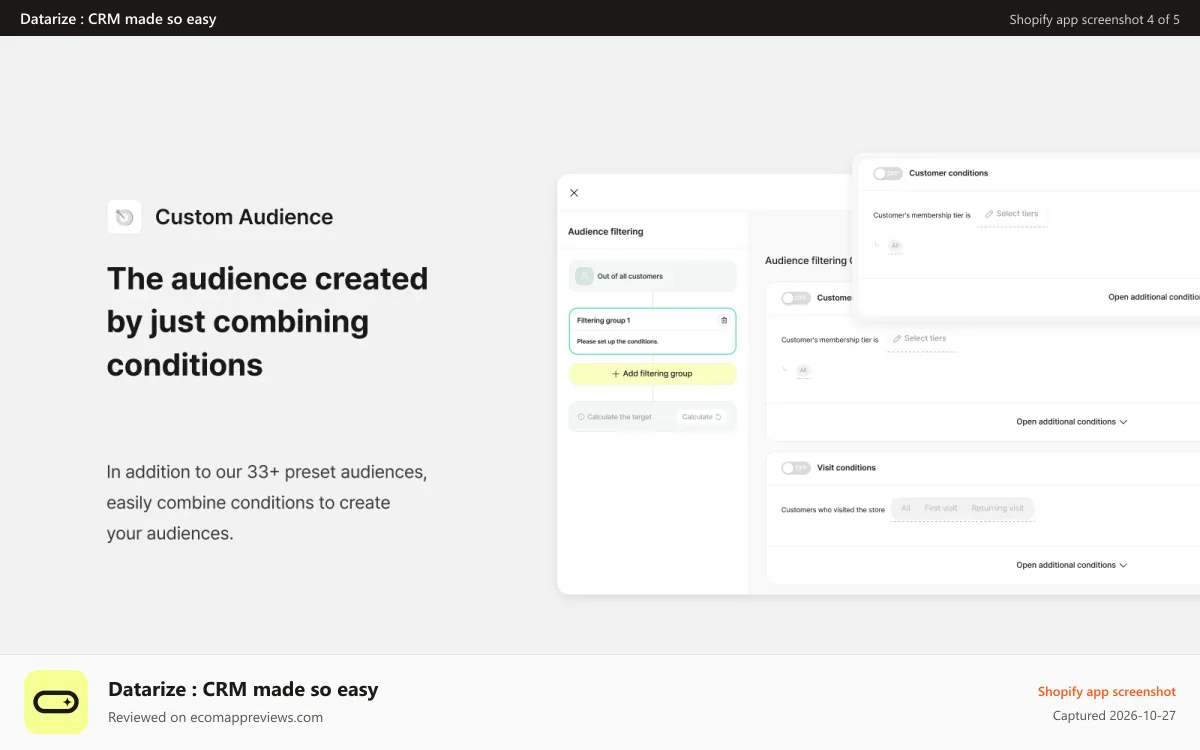1200x750 pixels.
Task: Click the 33+ preset audiences paragraph
Action: (267, 502)
